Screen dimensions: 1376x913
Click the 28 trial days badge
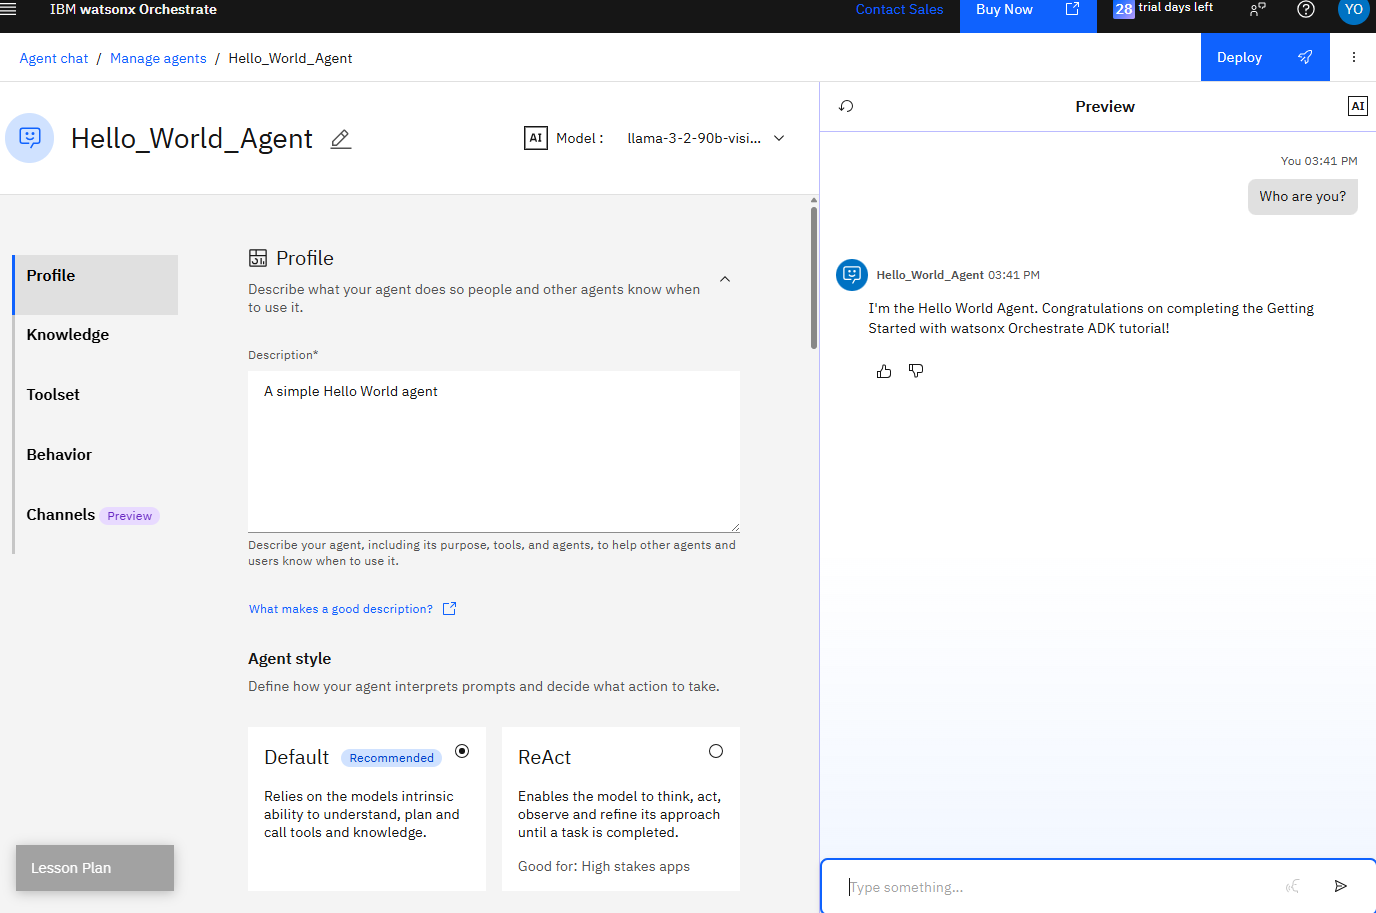[1124, 9]
